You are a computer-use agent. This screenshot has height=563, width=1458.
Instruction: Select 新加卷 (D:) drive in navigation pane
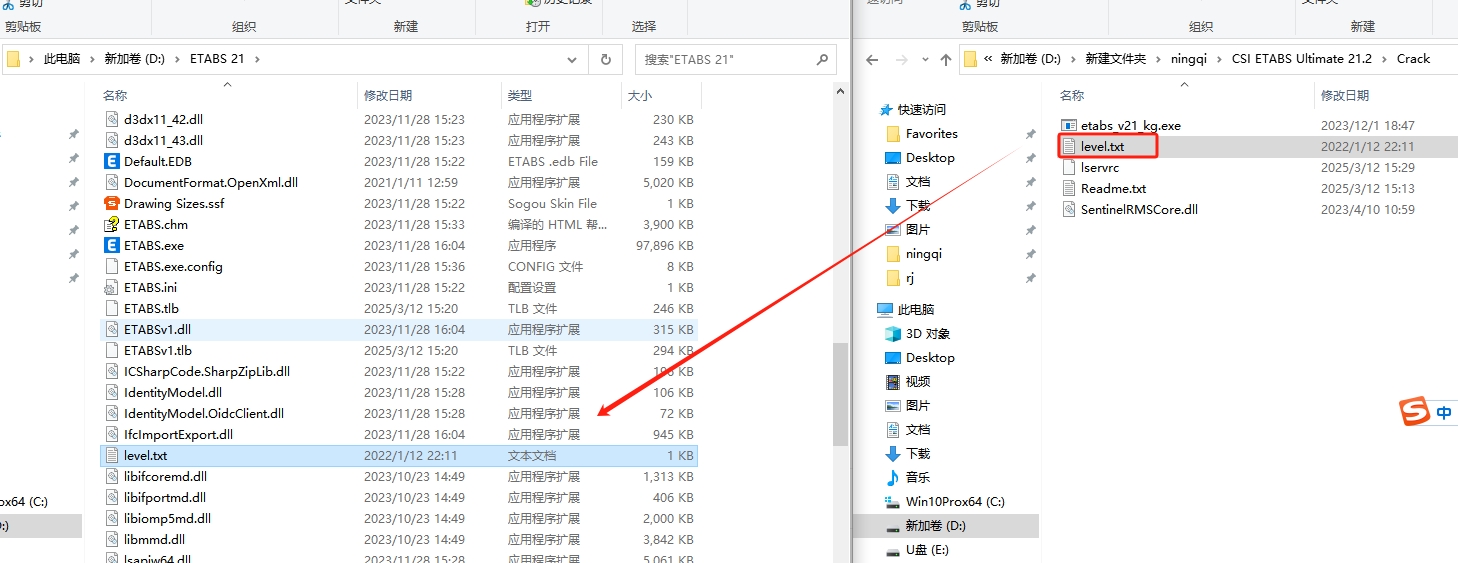click(935, 526)
